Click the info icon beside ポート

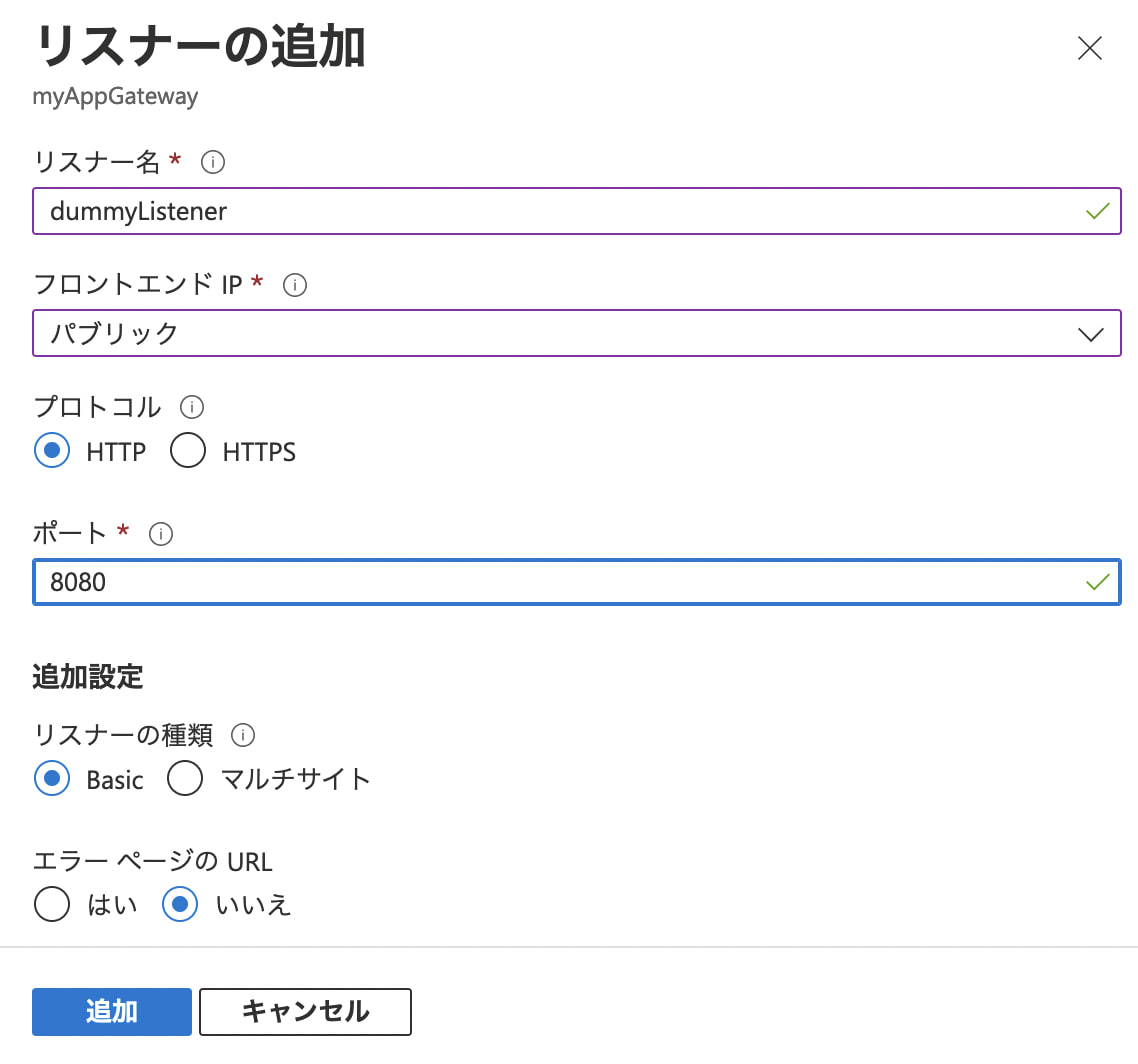(x=161, y=534)
